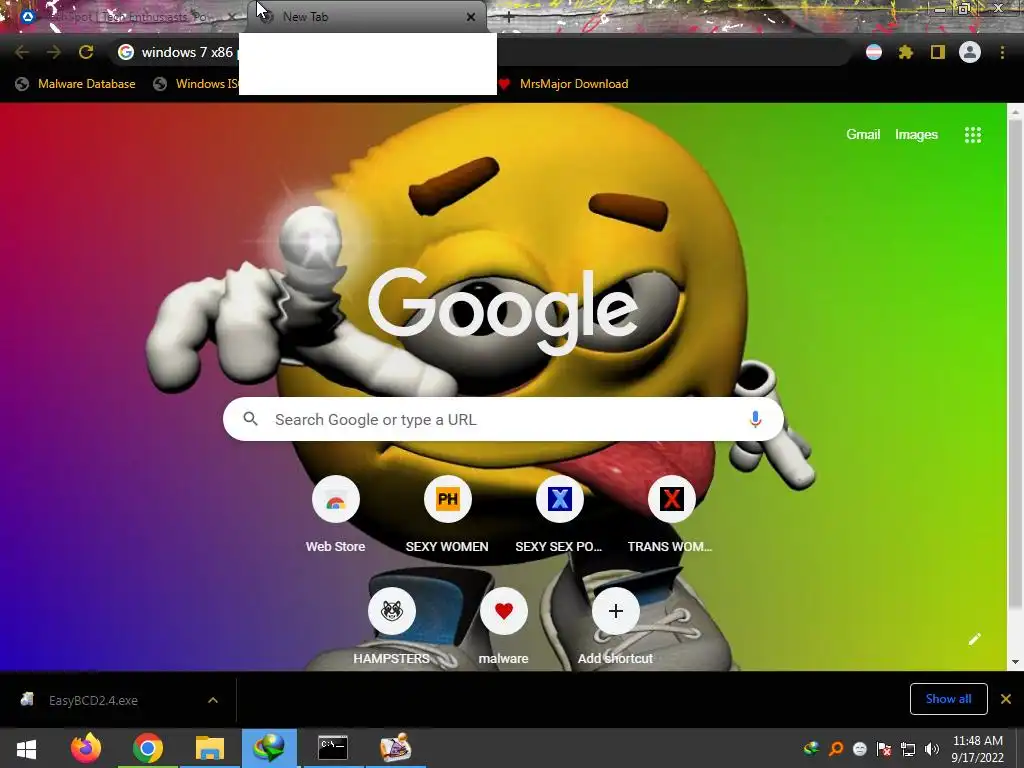1024x768 pixels.
Task: Open Chrome from taskbar
Action: click(148, 748)
